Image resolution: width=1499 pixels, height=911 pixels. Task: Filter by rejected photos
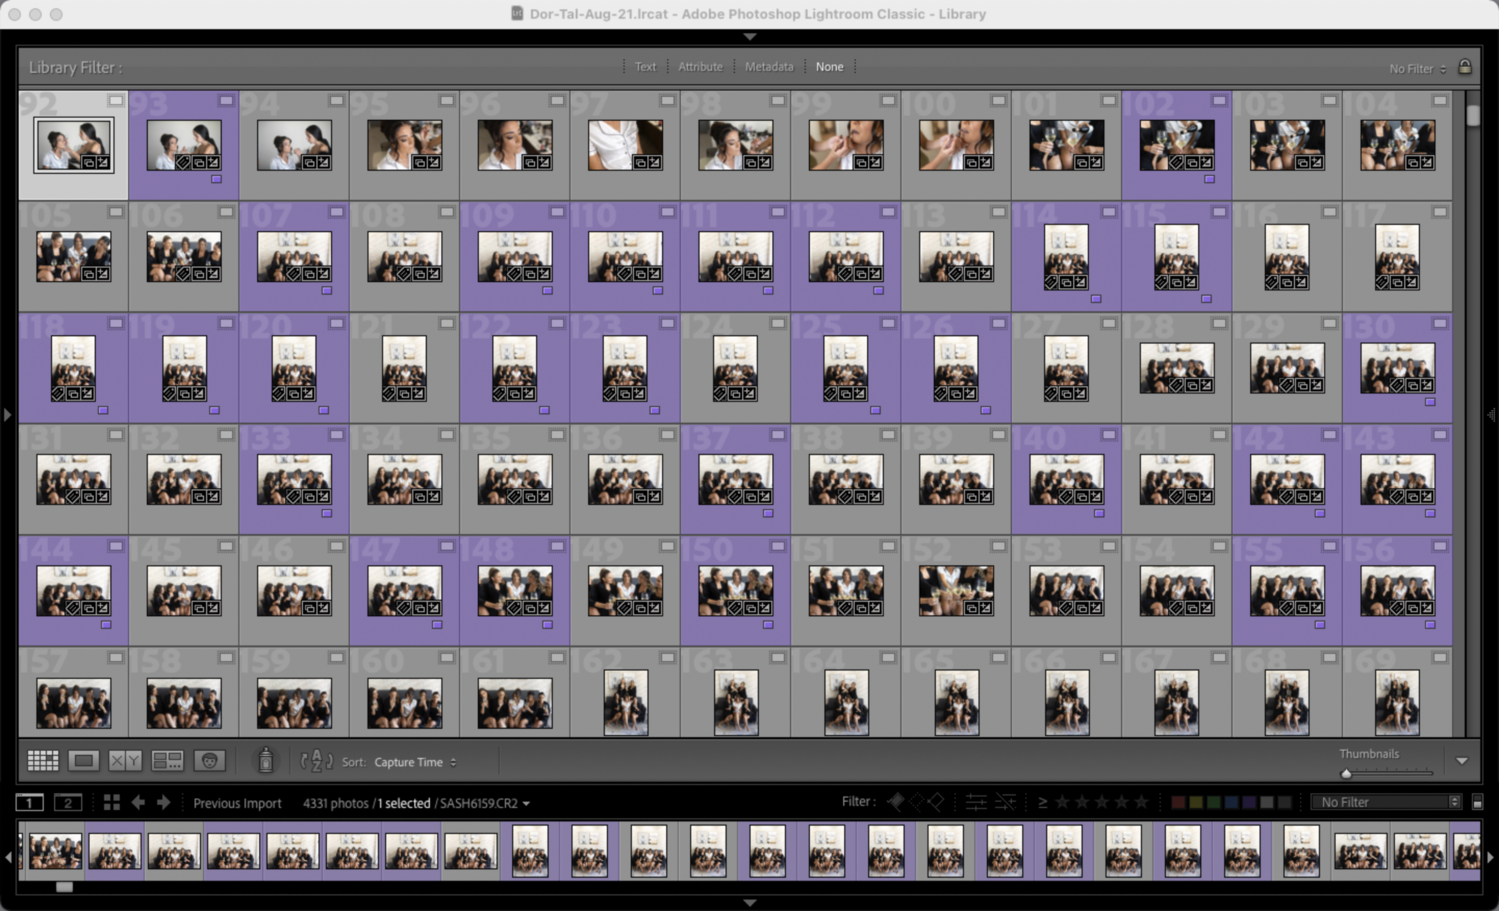pyautogui.click(x=936, y=802)
